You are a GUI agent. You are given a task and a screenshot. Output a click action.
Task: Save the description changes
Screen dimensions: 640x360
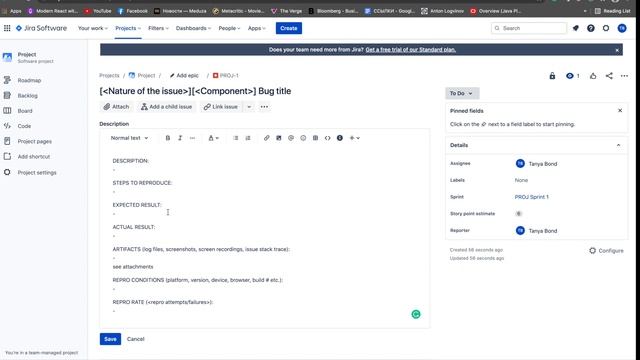[x=110, y=339]
